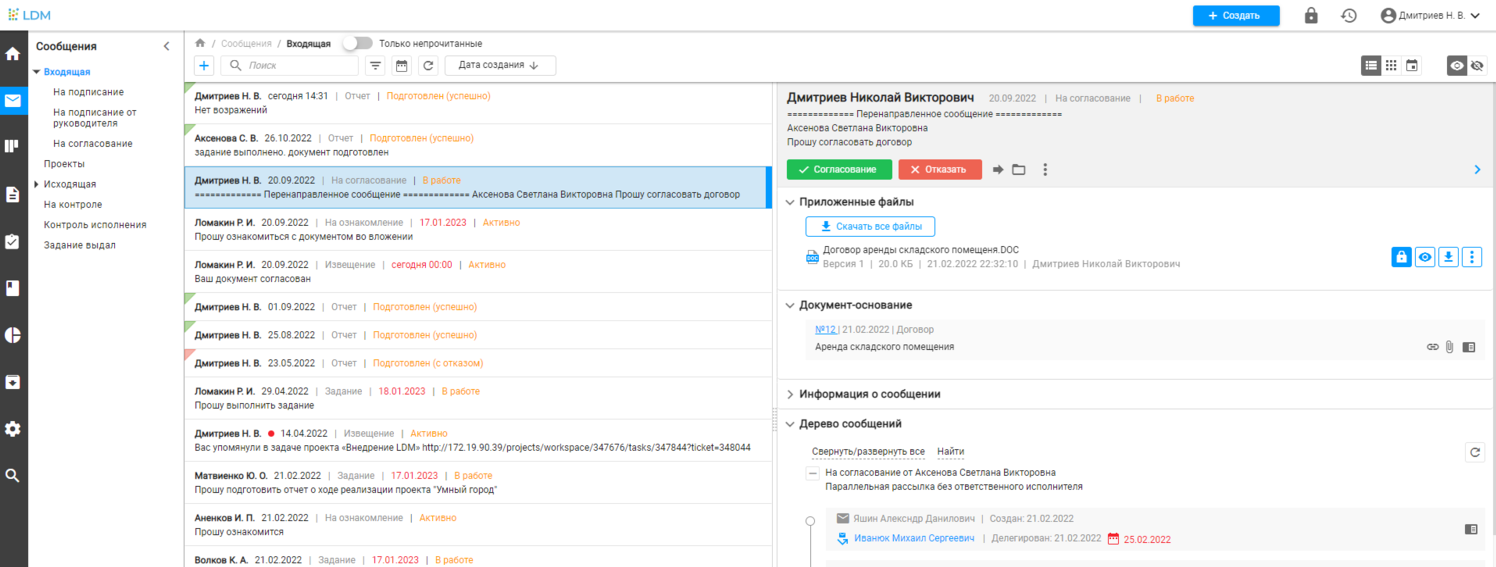This screenshot has width=1496, height=567.
Task: Click the Скачать все файлы button
Action: point(870,227)
